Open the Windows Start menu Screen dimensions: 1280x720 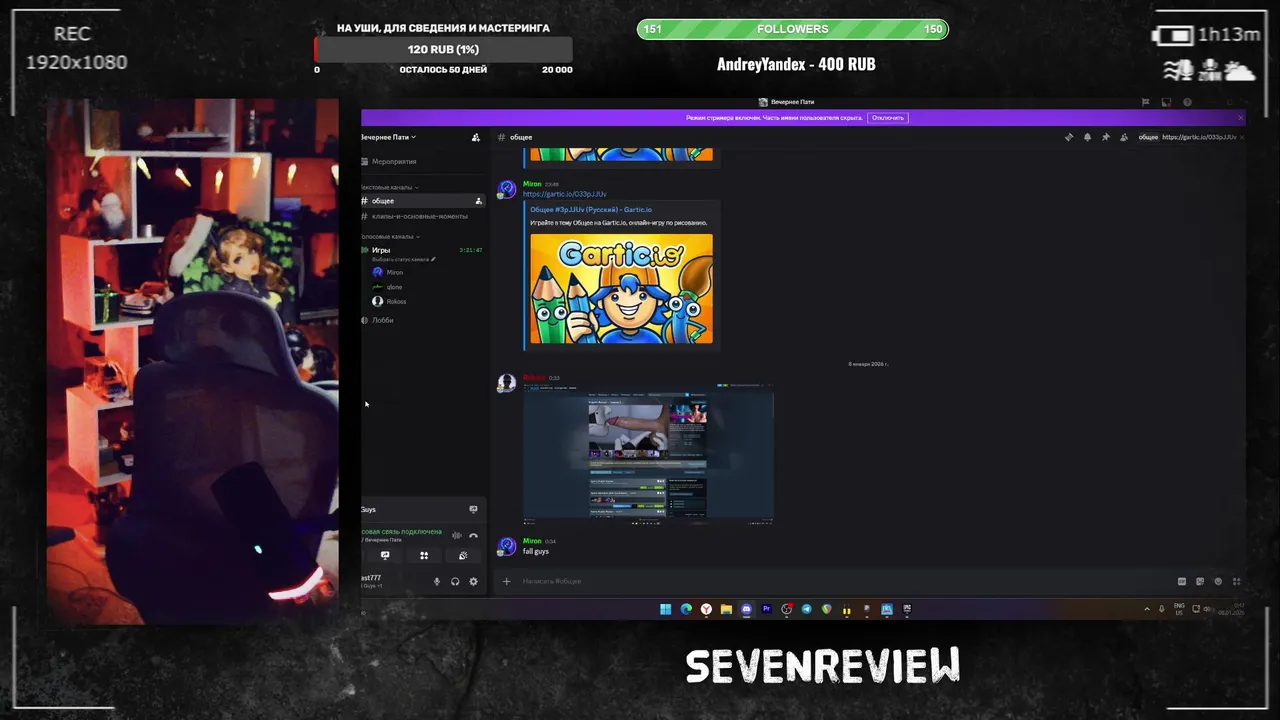point(666,609)
